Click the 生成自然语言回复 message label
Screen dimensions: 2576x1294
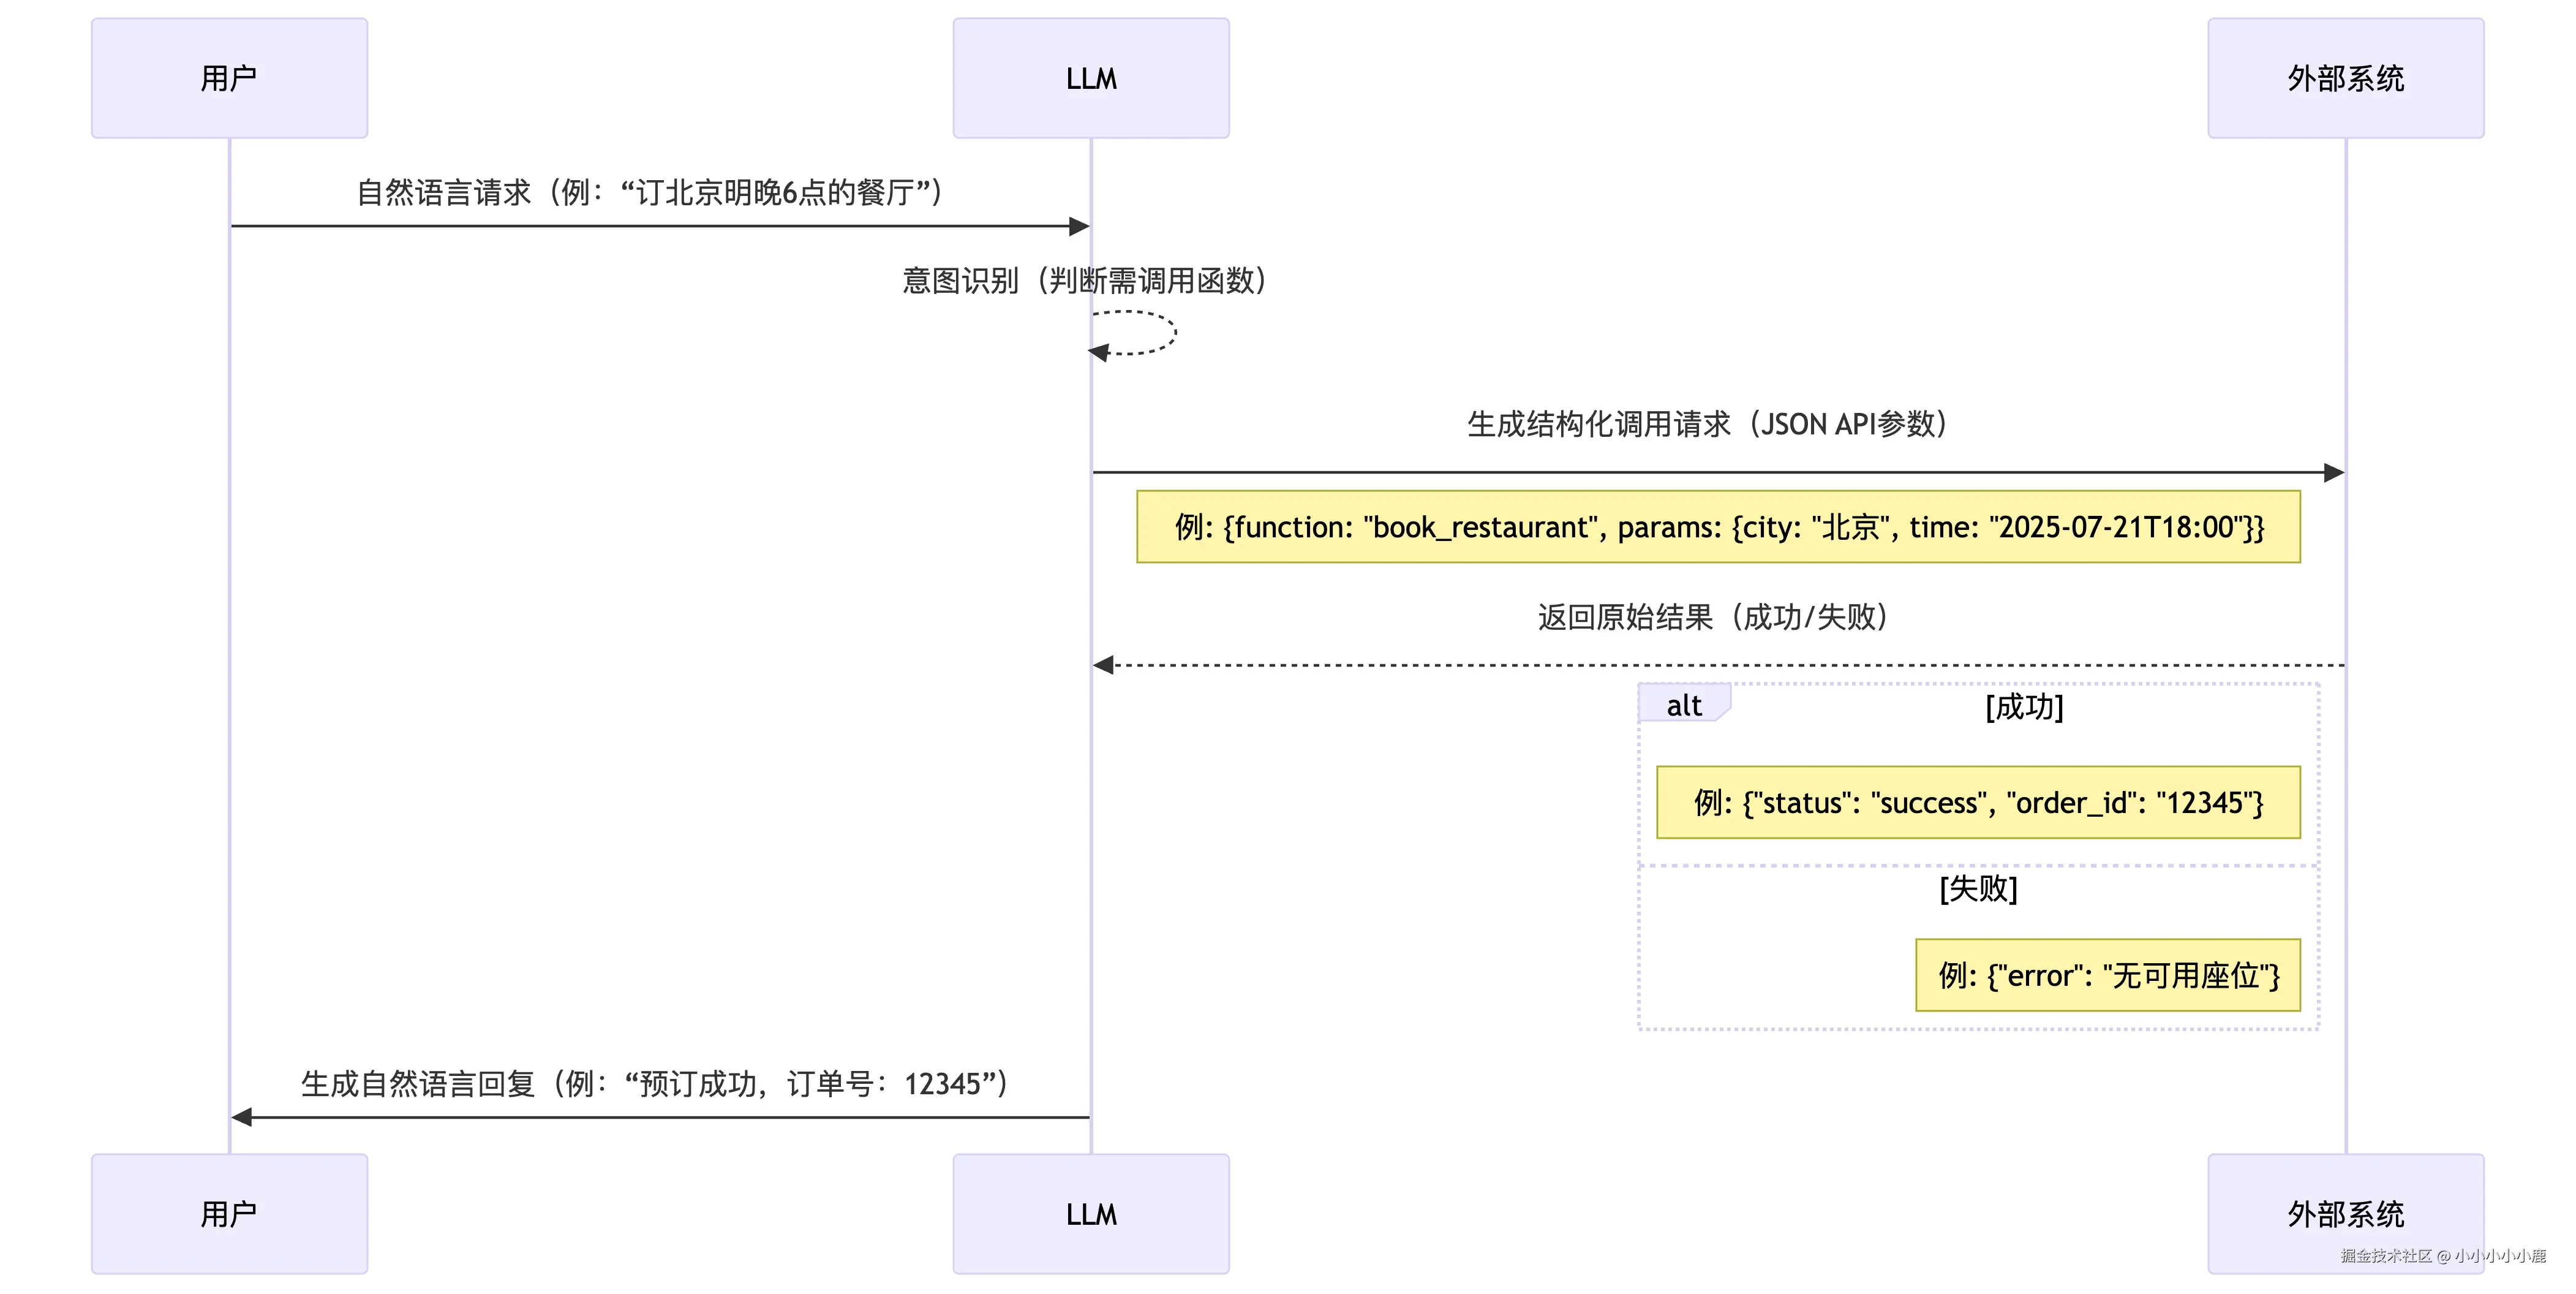[655, 1084]
